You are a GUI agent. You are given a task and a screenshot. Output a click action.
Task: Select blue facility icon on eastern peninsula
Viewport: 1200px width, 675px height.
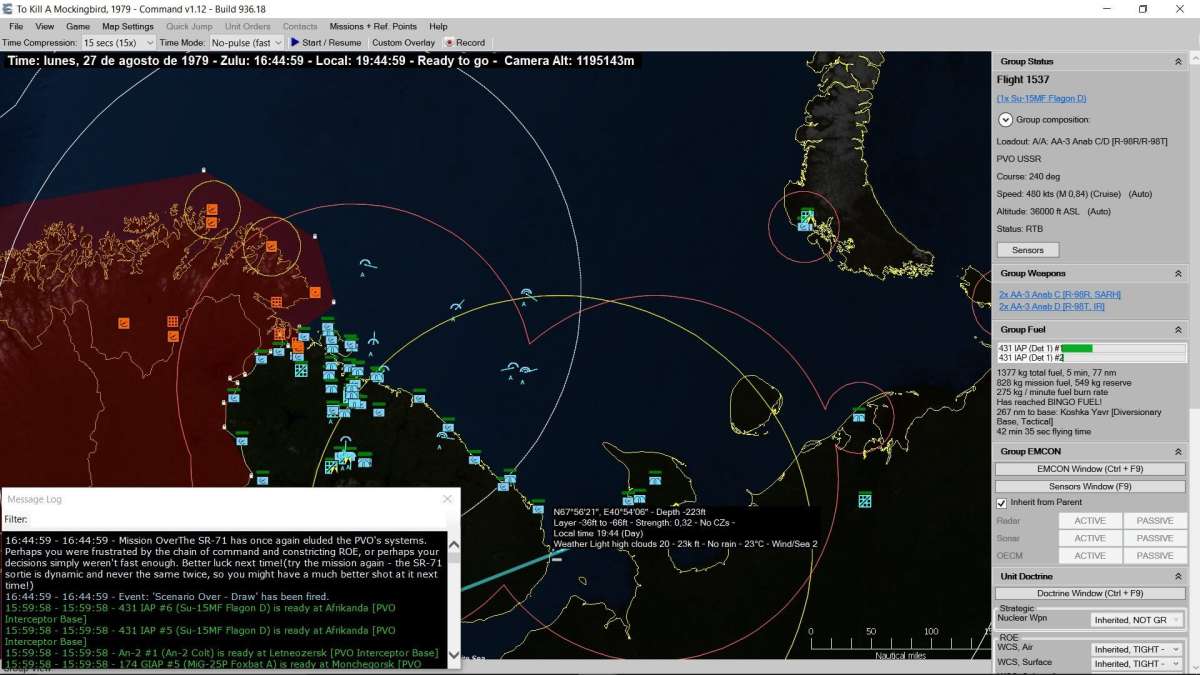coord(858,416)
